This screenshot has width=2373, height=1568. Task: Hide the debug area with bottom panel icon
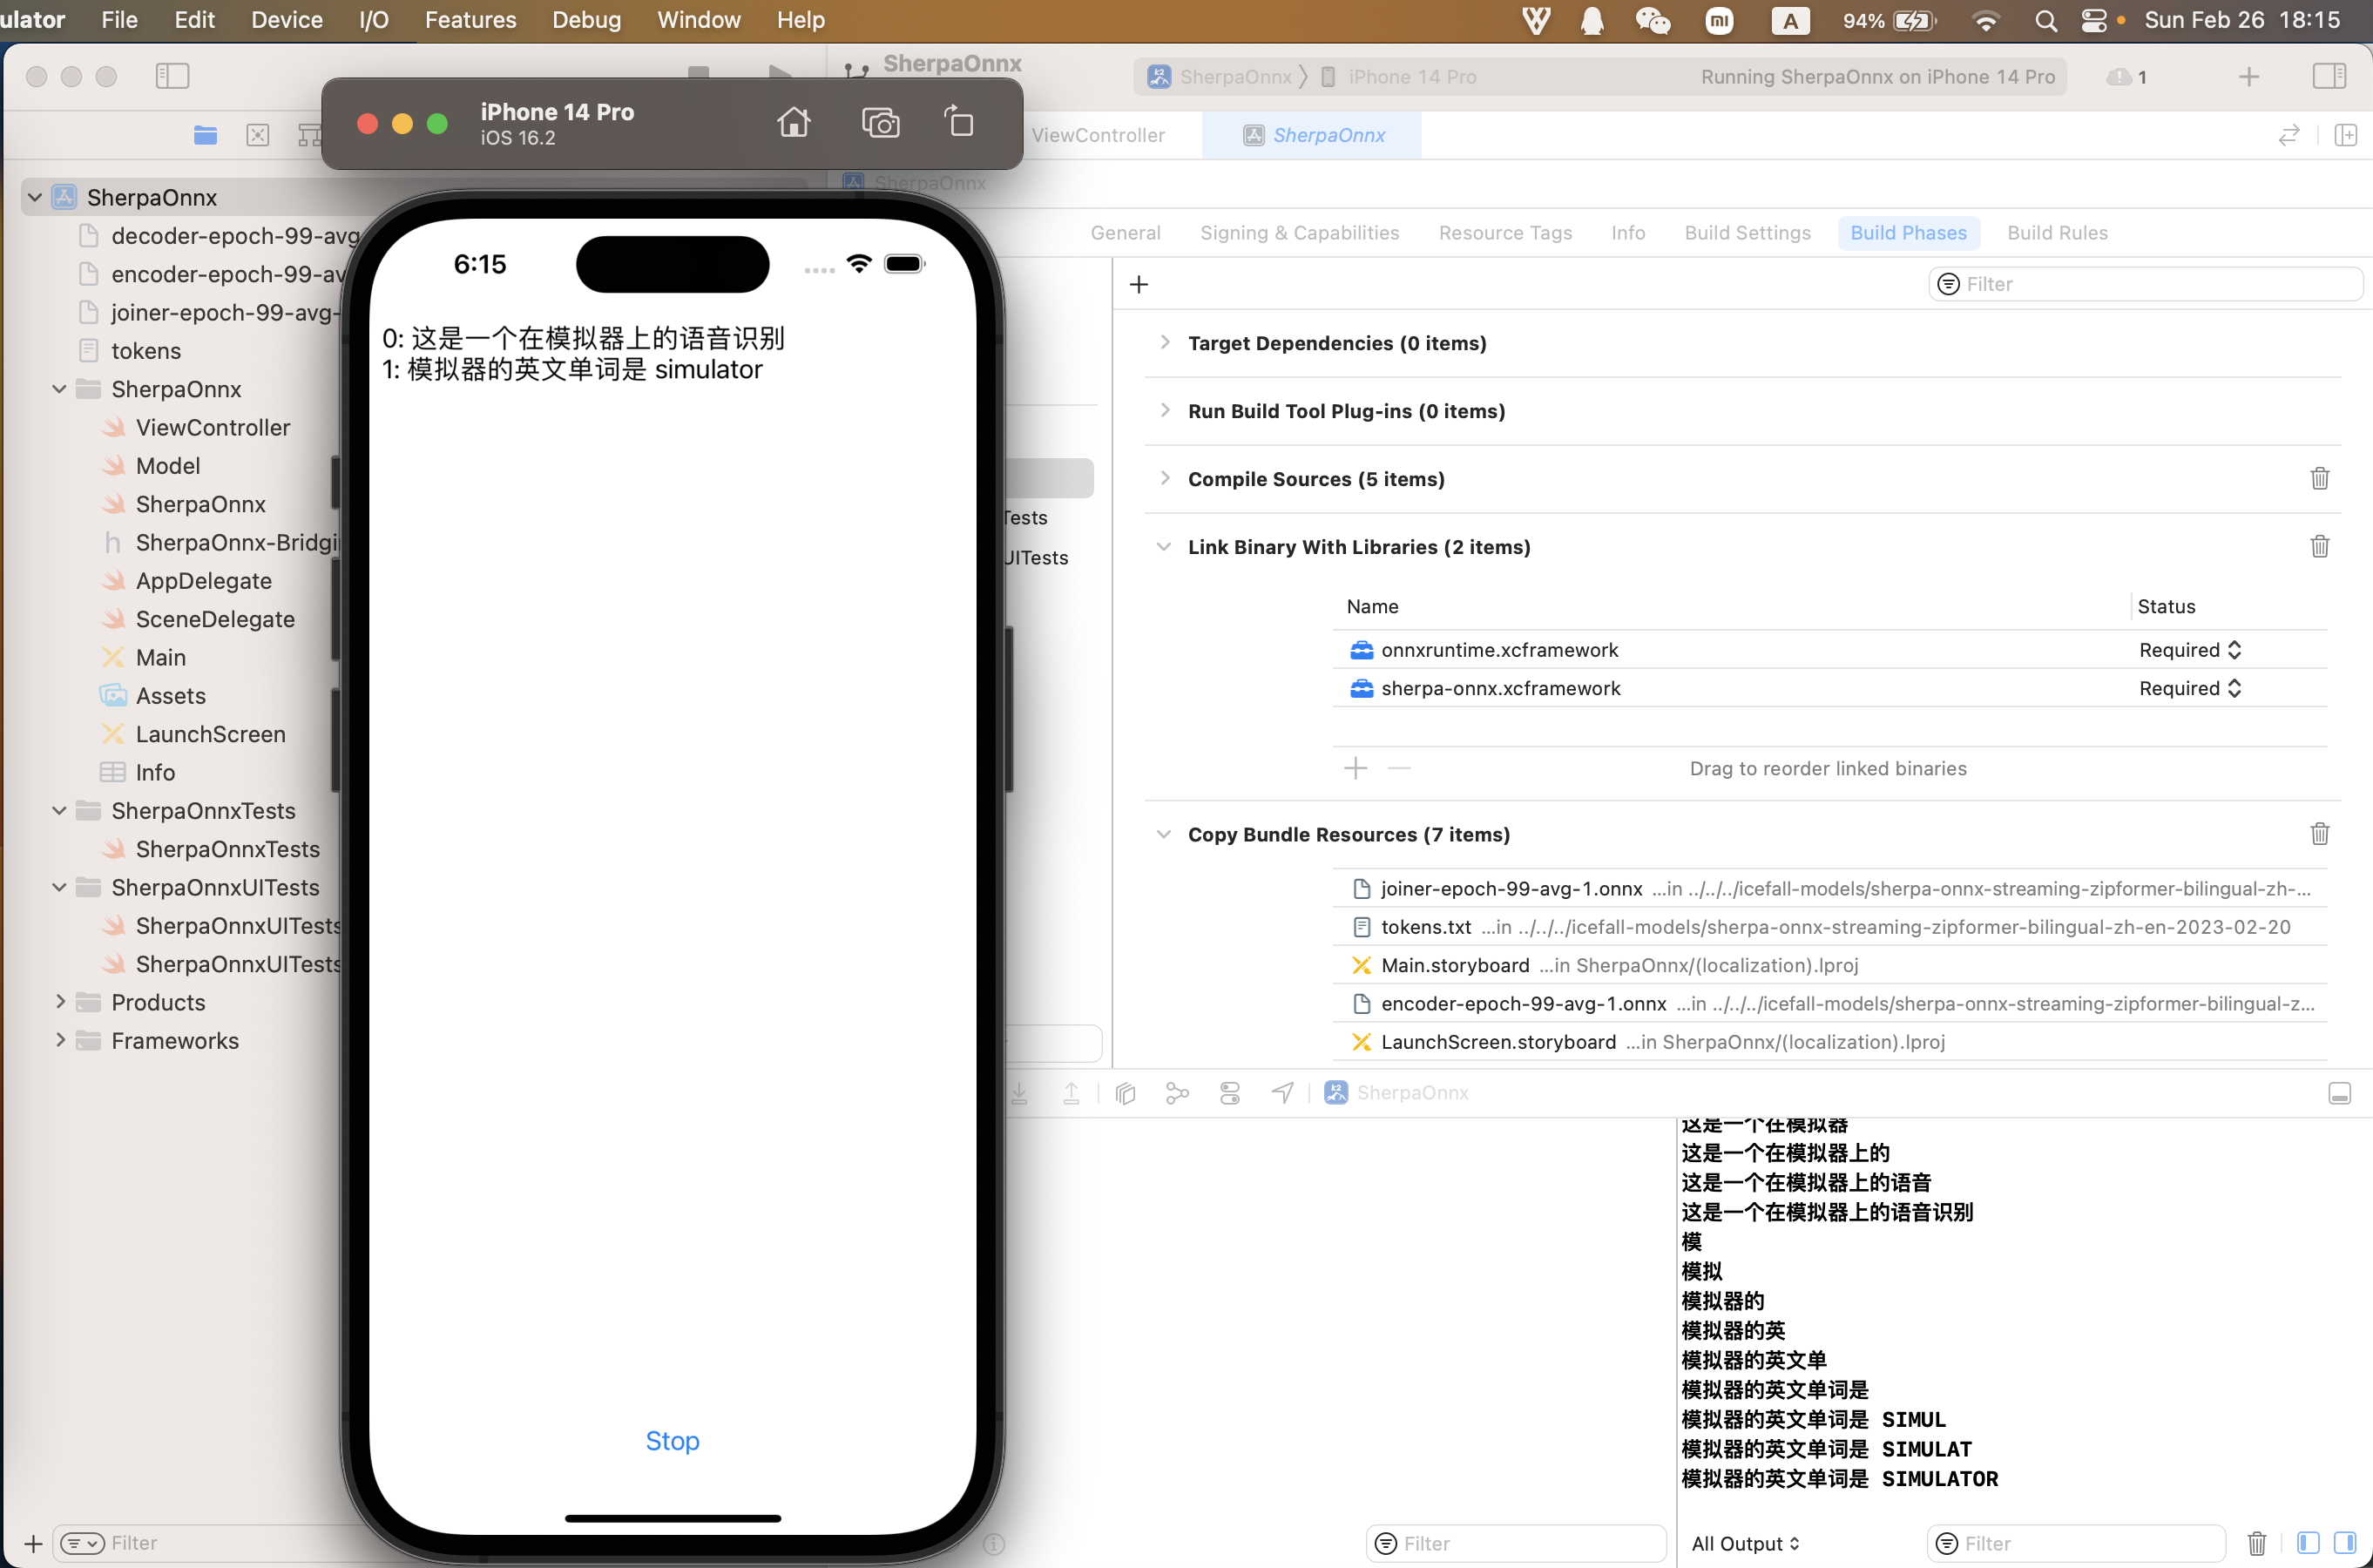2339,1093
